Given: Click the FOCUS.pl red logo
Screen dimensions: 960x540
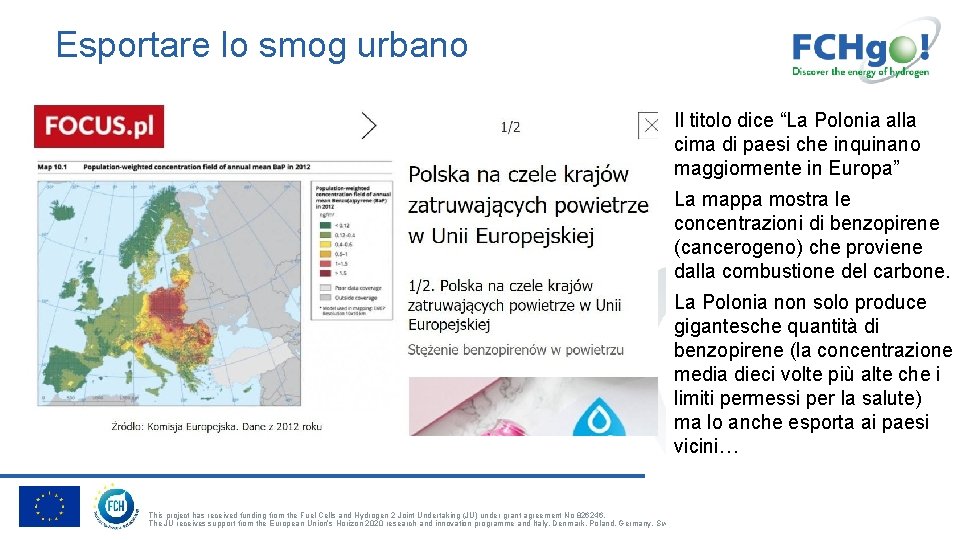Looking at the screenshot, I should point(99,126).
